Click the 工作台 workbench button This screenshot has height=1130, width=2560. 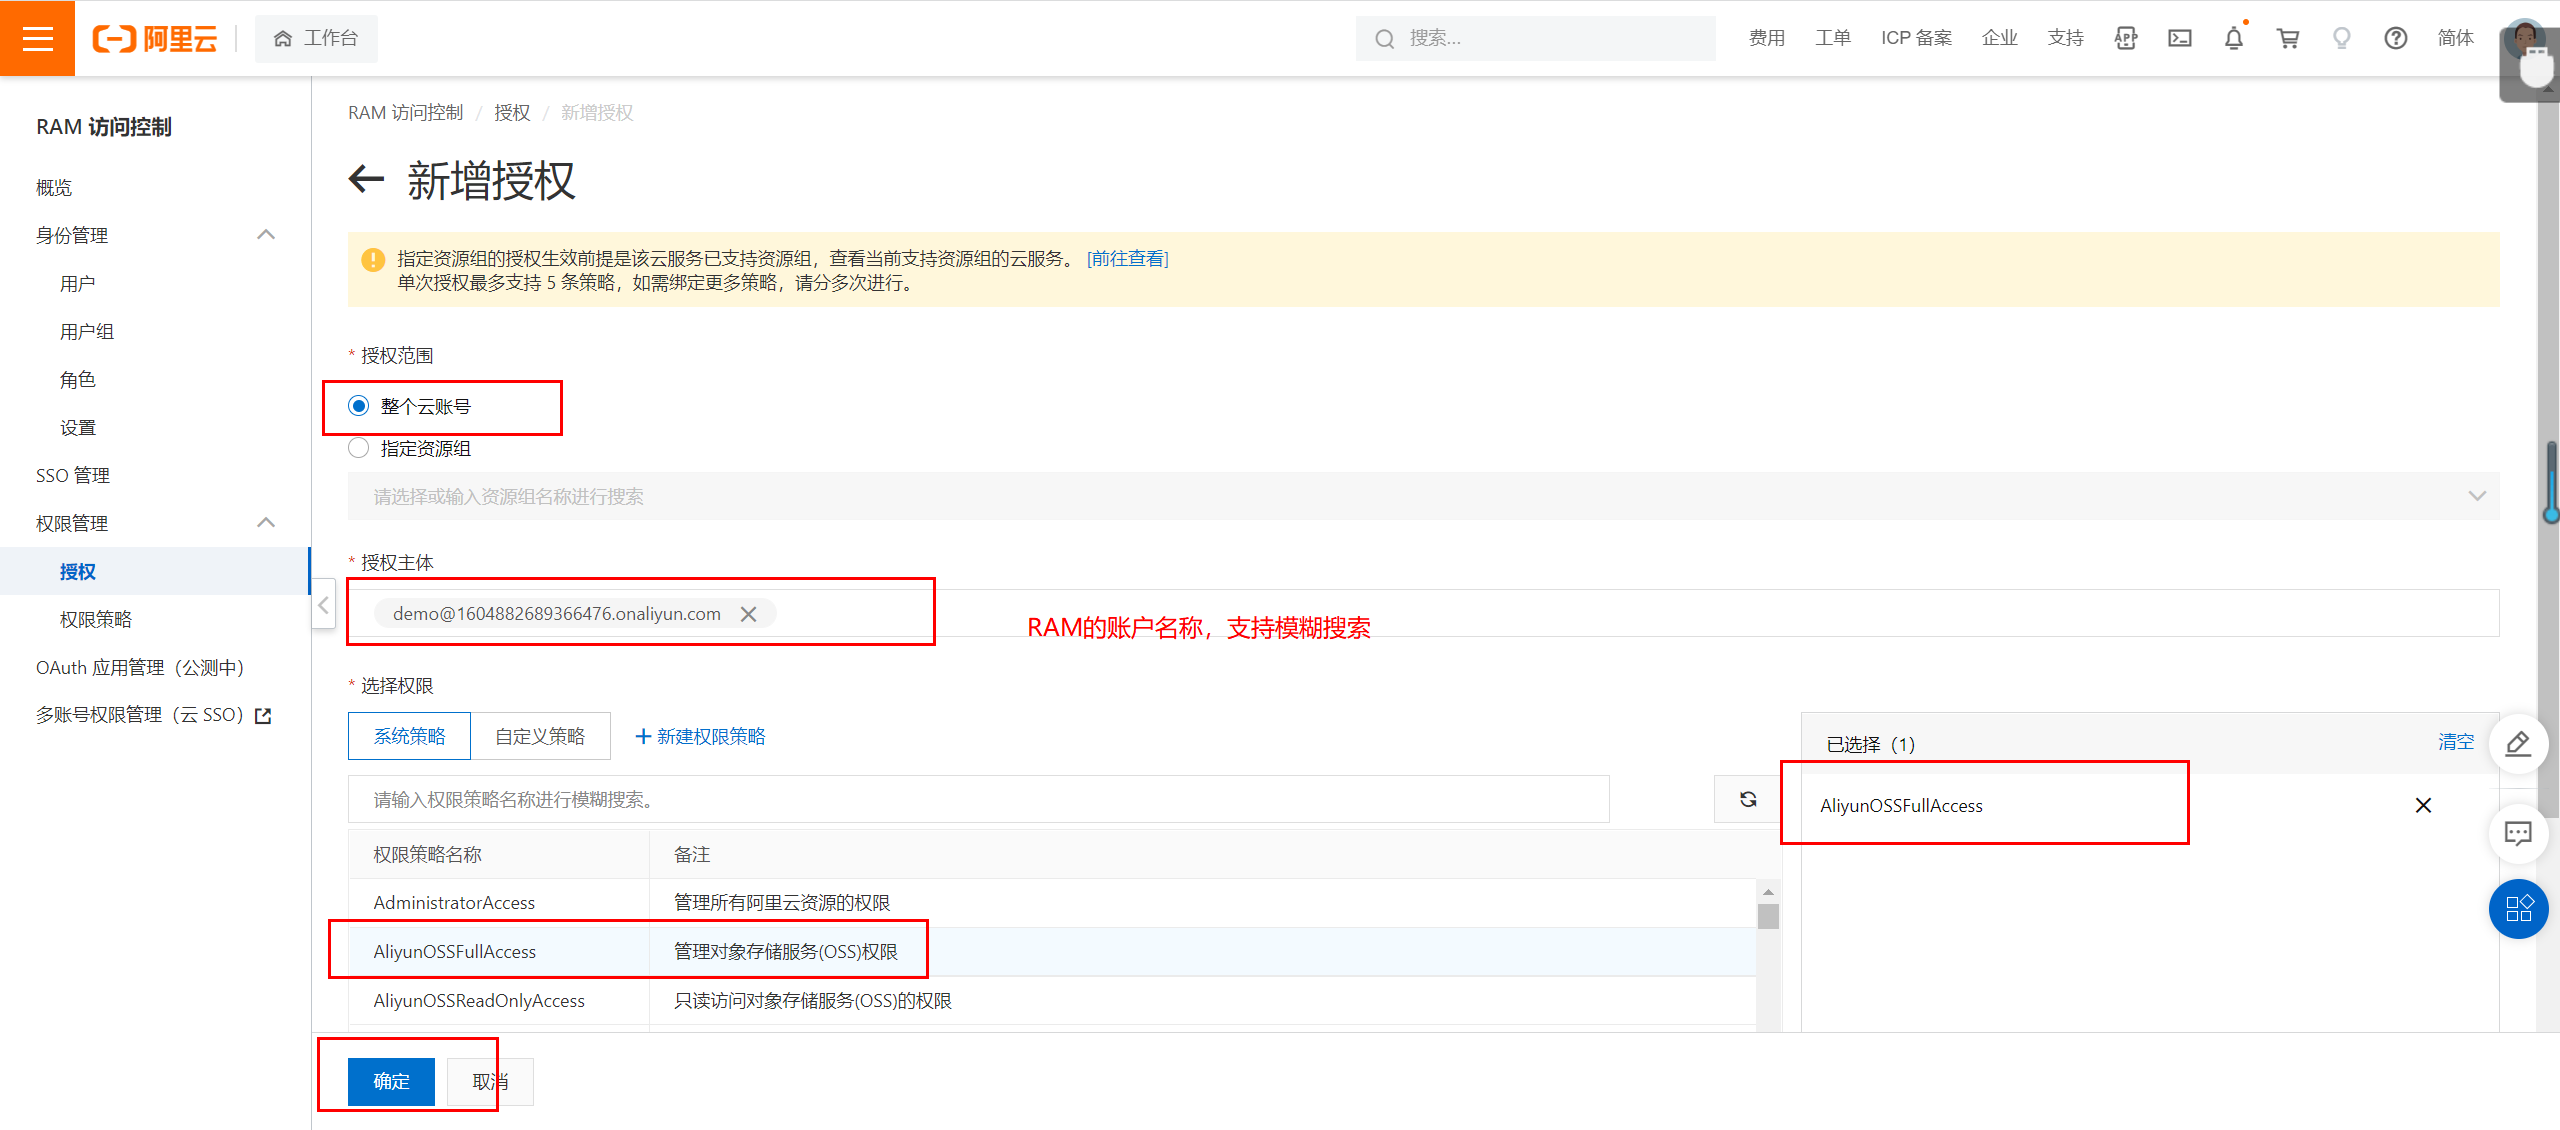(316, 38)
